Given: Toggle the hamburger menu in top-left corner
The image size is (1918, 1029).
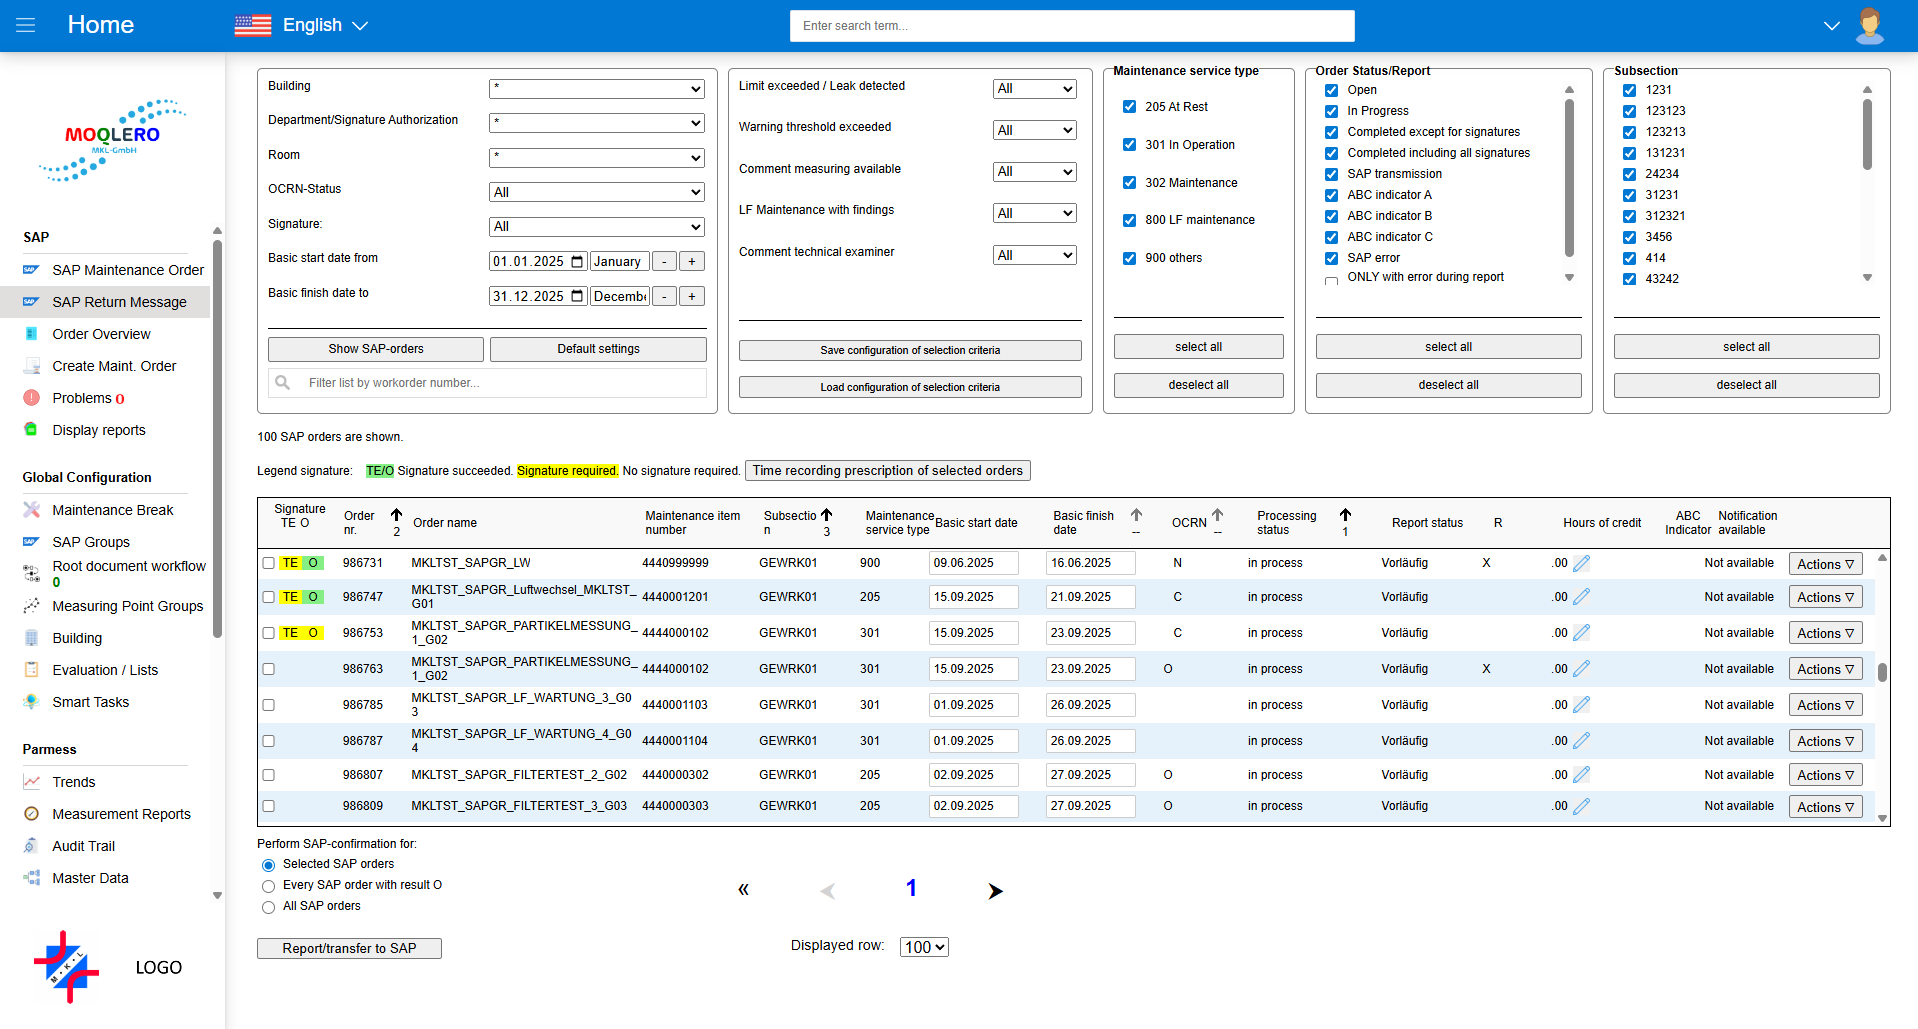Looking at the screenshot, I should (25, 25).
